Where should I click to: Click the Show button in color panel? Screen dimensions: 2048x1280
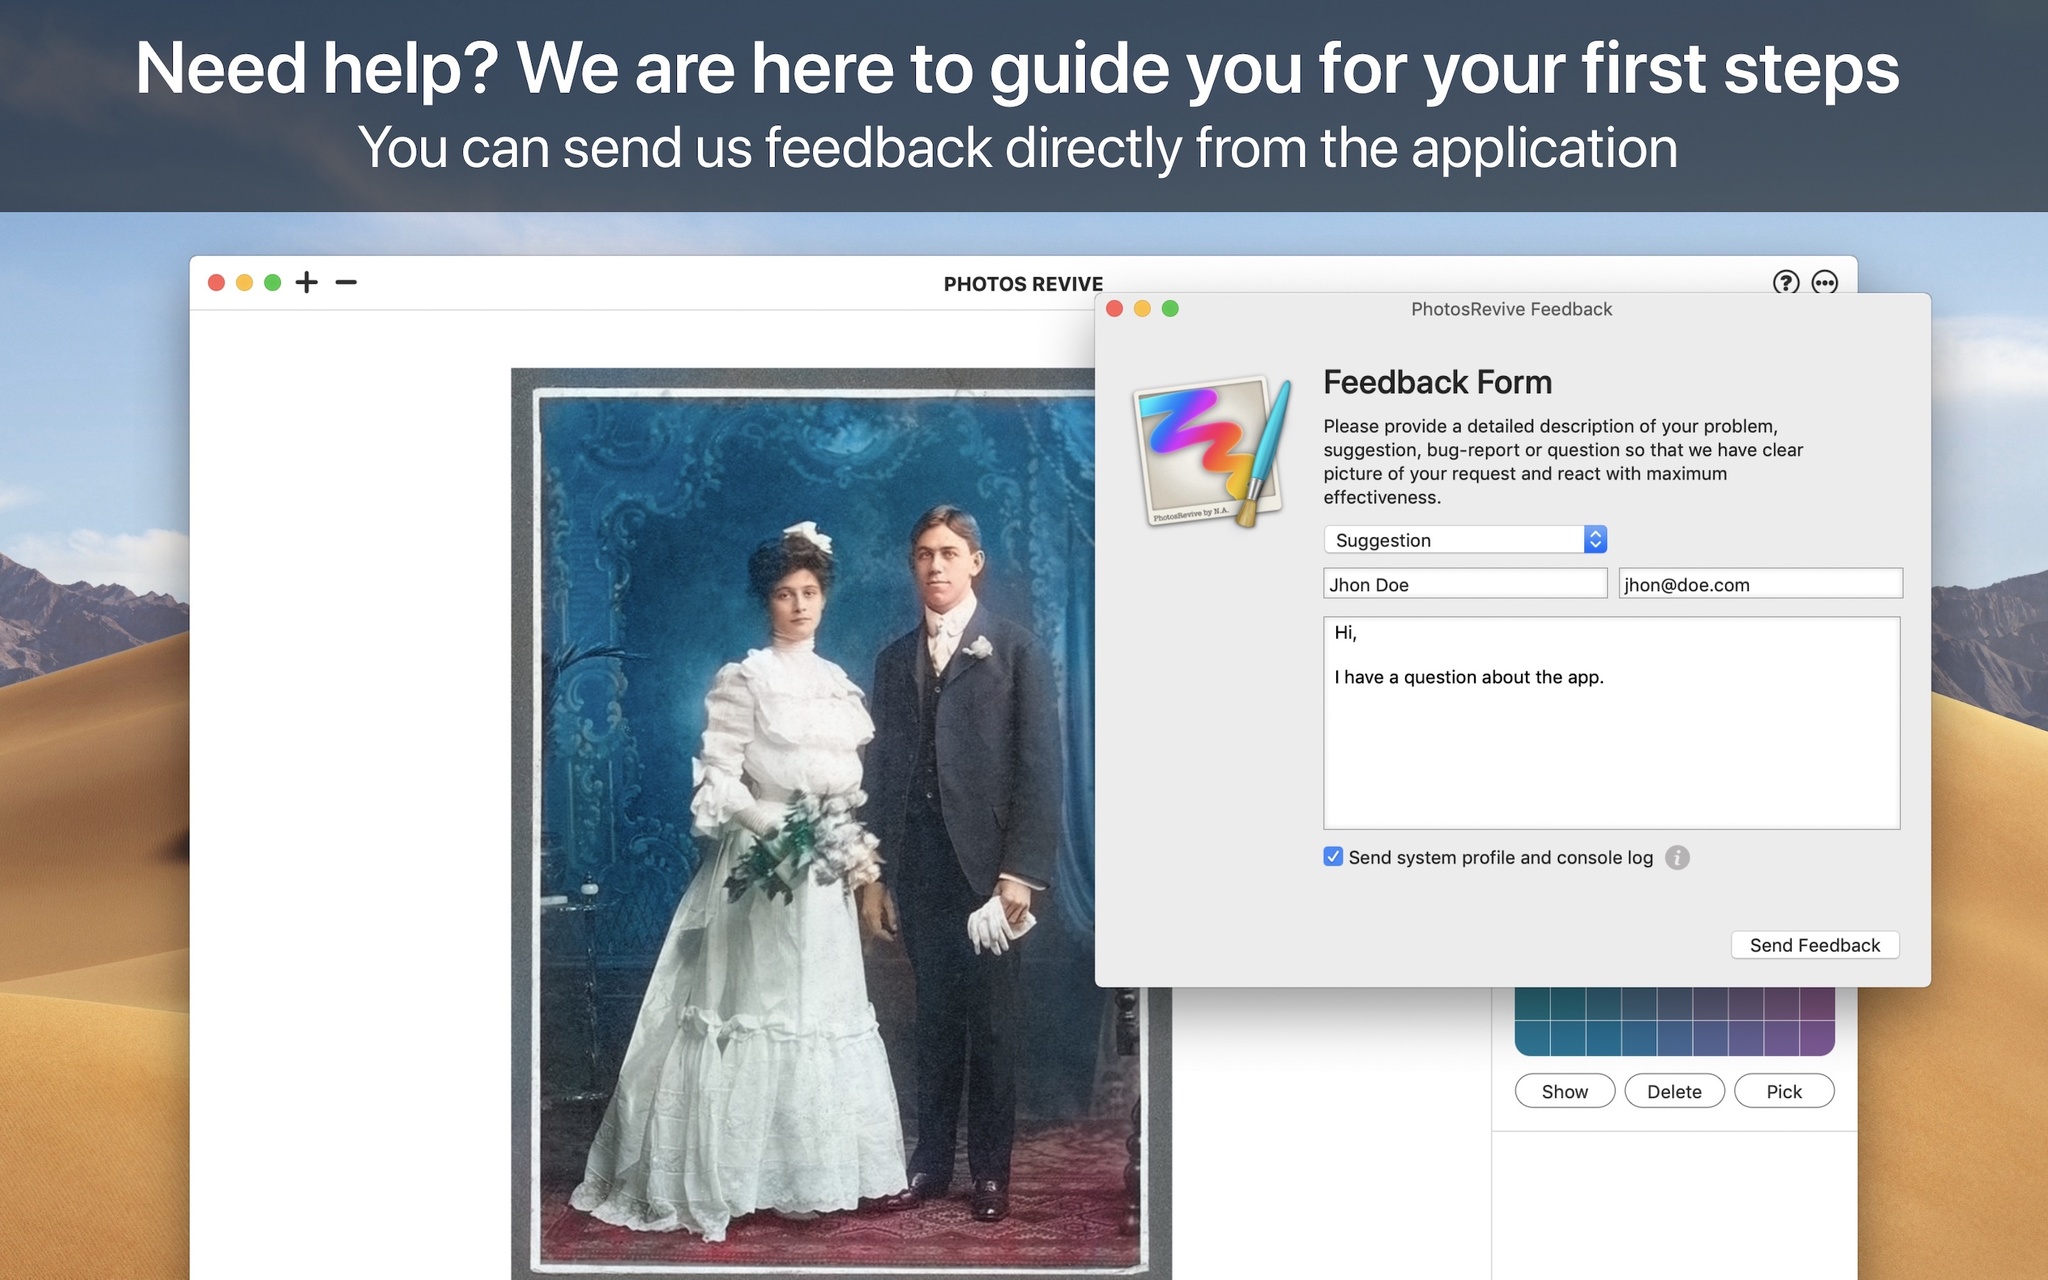(x=1563, y=1090)
